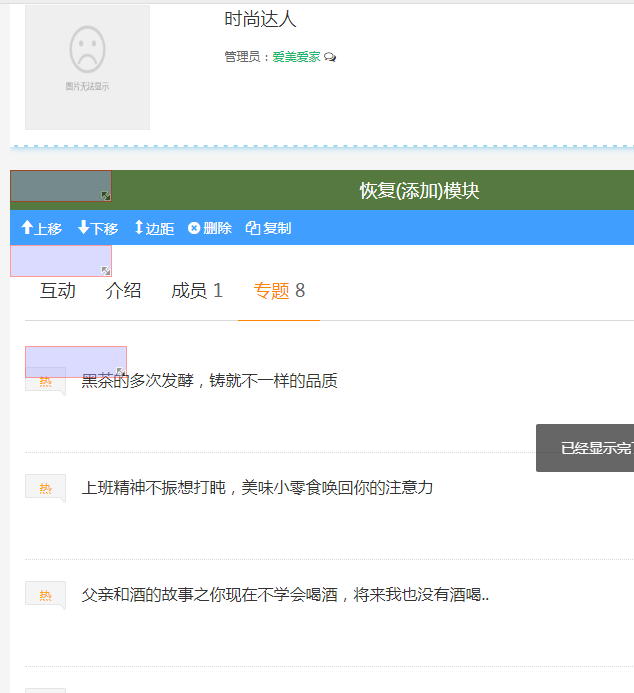The height and width of the screenshot is (693, 634).
Task: Click the 恢复(添加)模块 button
Action: tap(419, 191)
